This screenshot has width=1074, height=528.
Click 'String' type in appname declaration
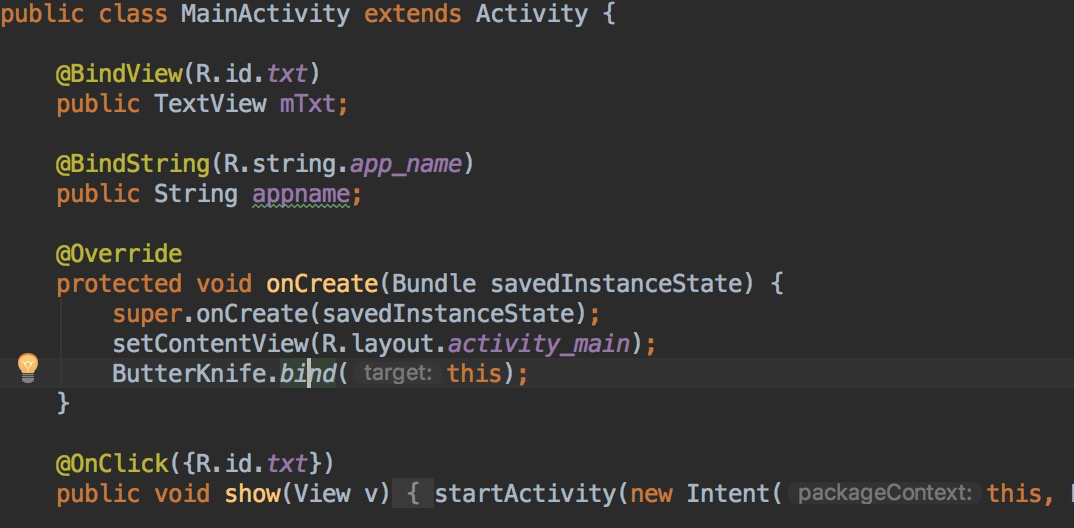tap(195, 194)
